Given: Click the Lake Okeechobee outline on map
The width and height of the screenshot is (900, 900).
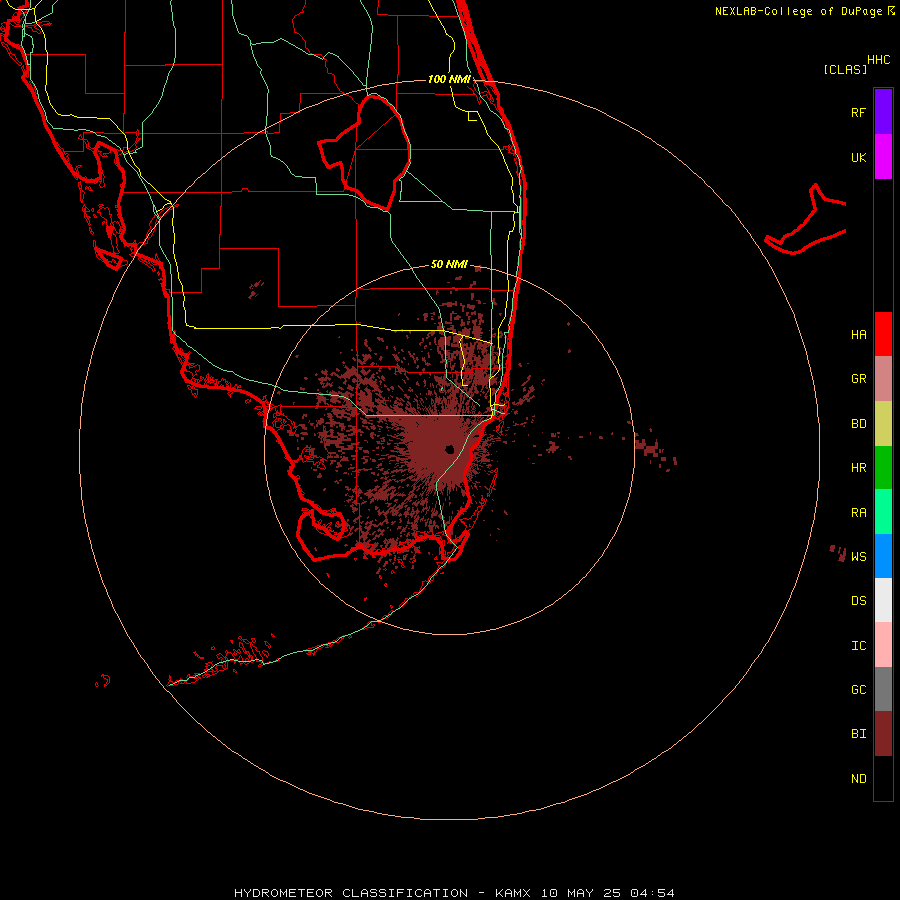Looking at the screenshot, I should (364, 152).
